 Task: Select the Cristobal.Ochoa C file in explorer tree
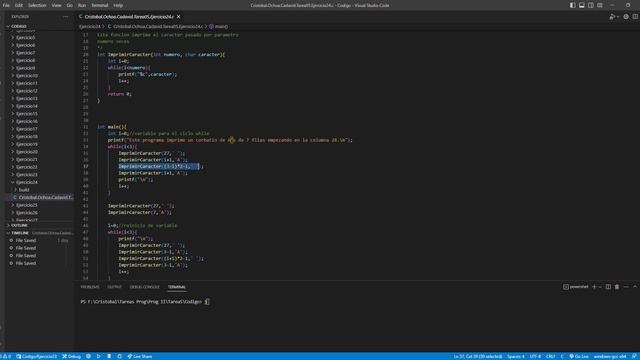pos(39,197)
